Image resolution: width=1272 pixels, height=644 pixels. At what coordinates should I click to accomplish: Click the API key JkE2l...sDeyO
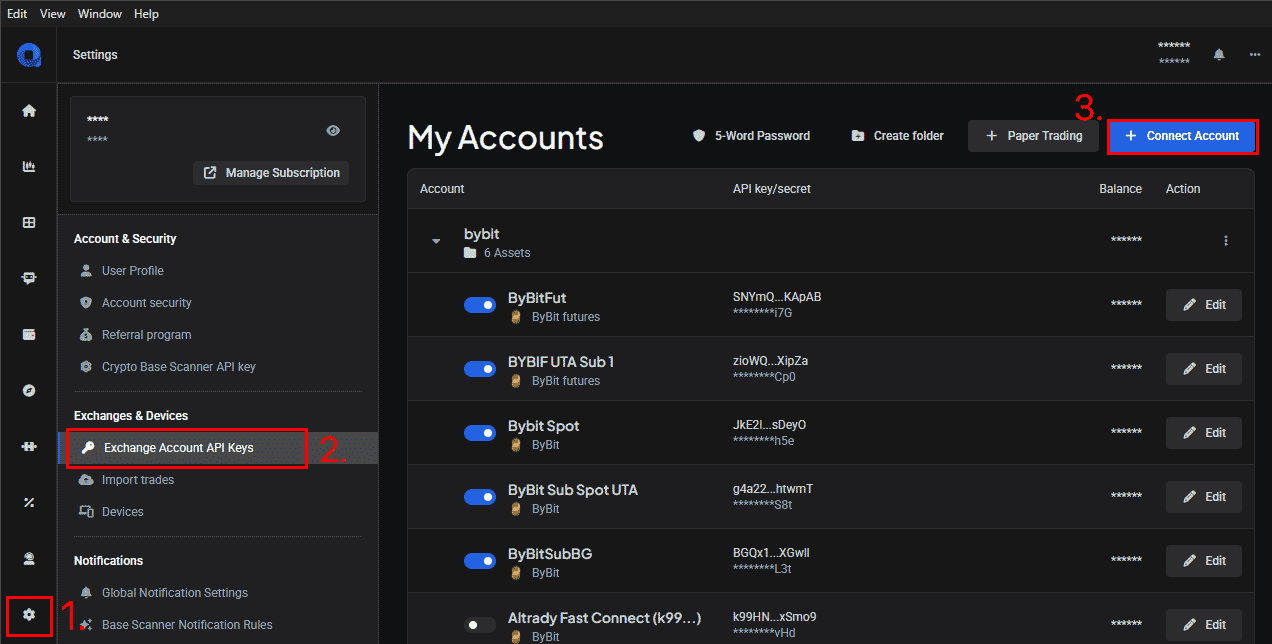click(x=769, y=425)
